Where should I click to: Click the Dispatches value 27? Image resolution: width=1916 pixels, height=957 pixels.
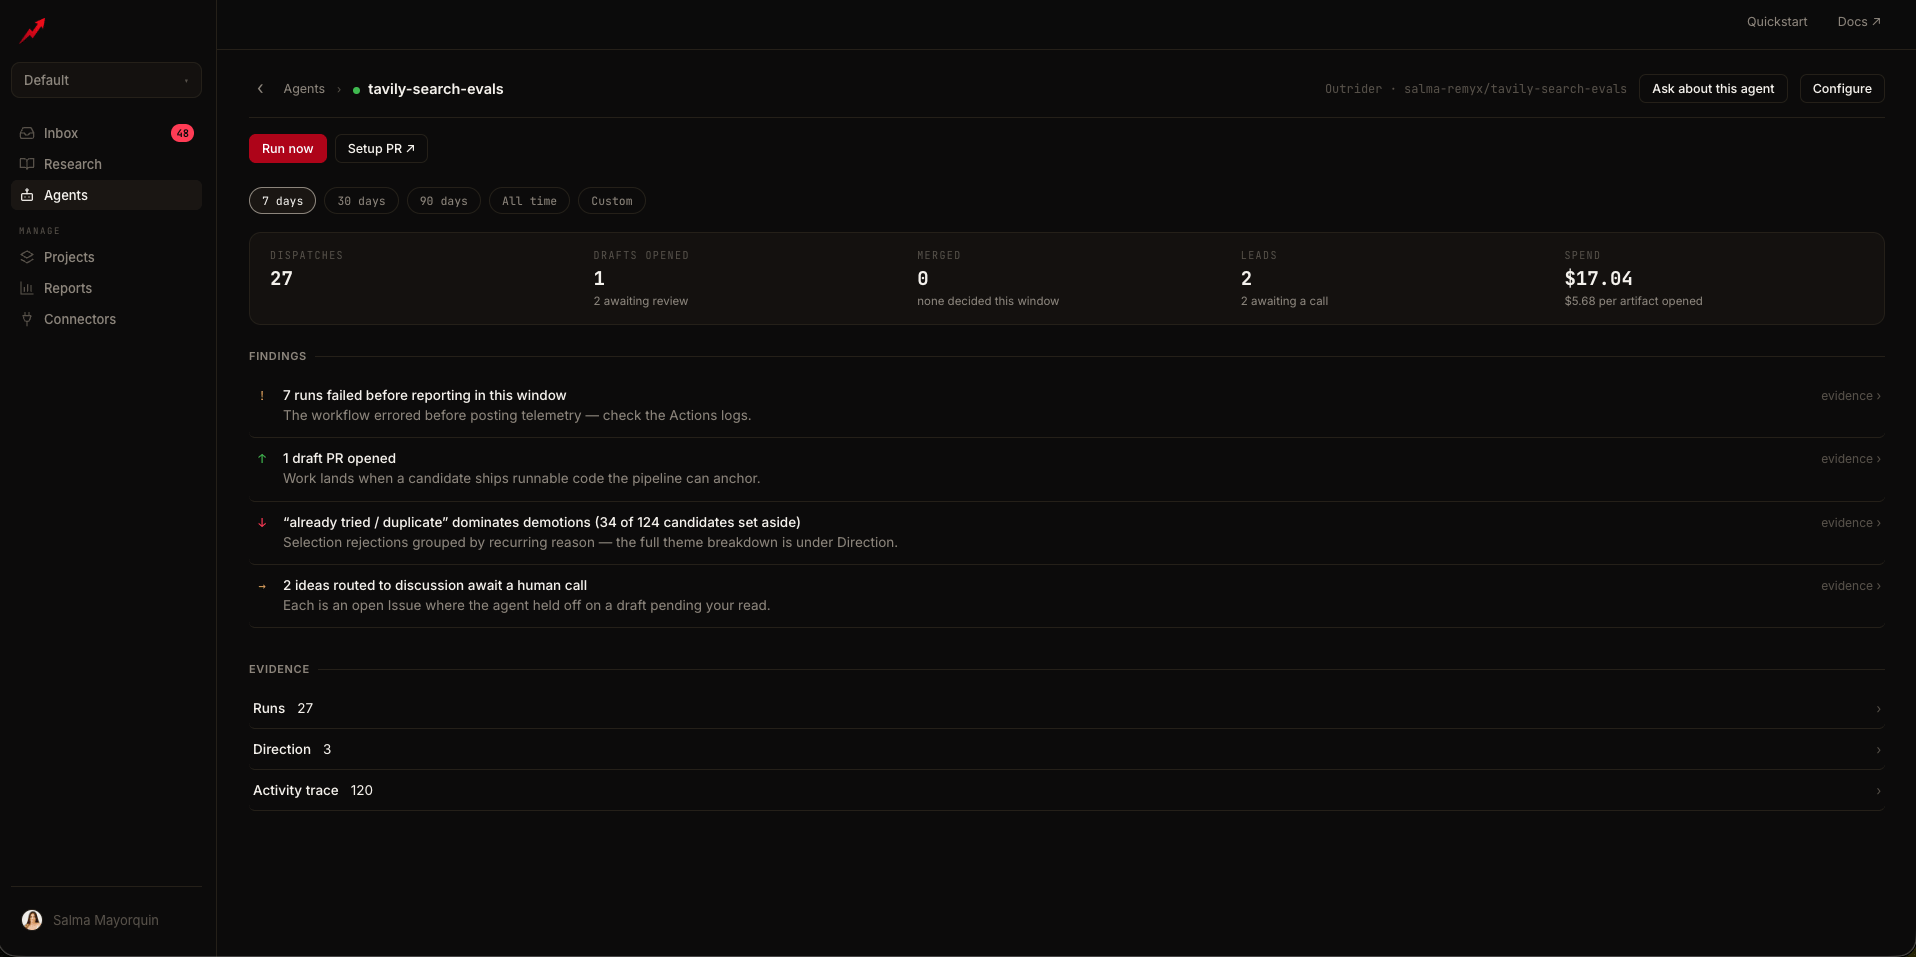[281, 279]
